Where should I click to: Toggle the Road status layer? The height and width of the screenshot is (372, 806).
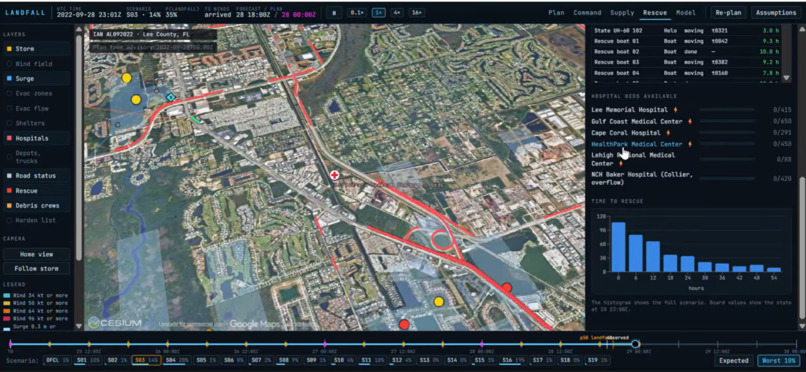coord(36,176)
